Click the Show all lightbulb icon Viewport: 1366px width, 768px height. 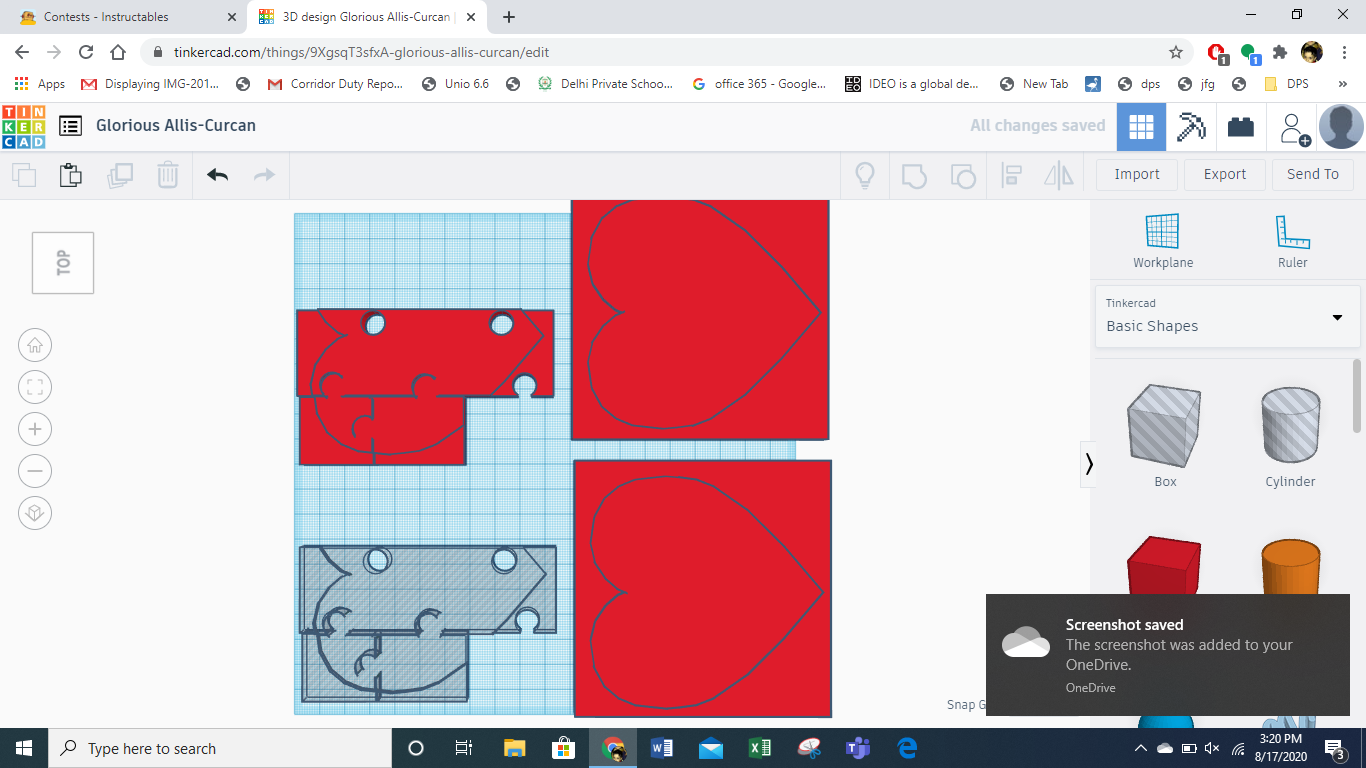click(865, 176)
